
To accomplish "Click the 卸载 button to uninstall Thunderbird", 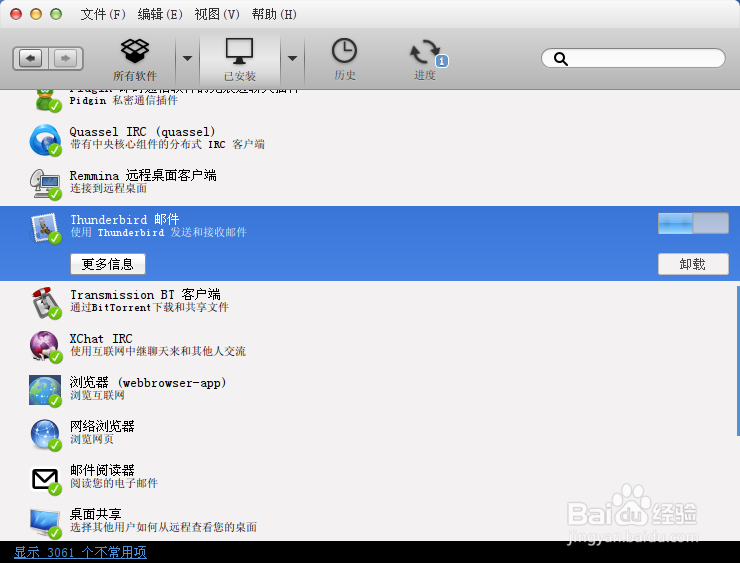I will (693, 264).
